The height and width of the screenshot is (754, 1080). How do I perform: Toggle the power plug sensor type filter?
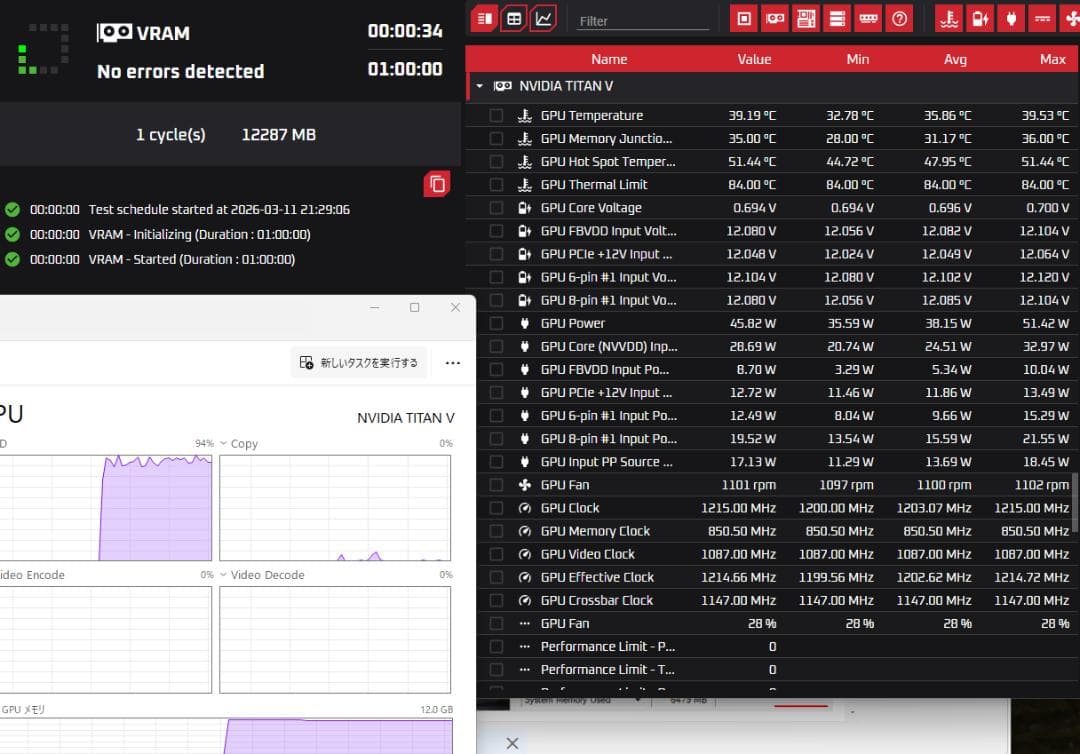coord(1011,19)
